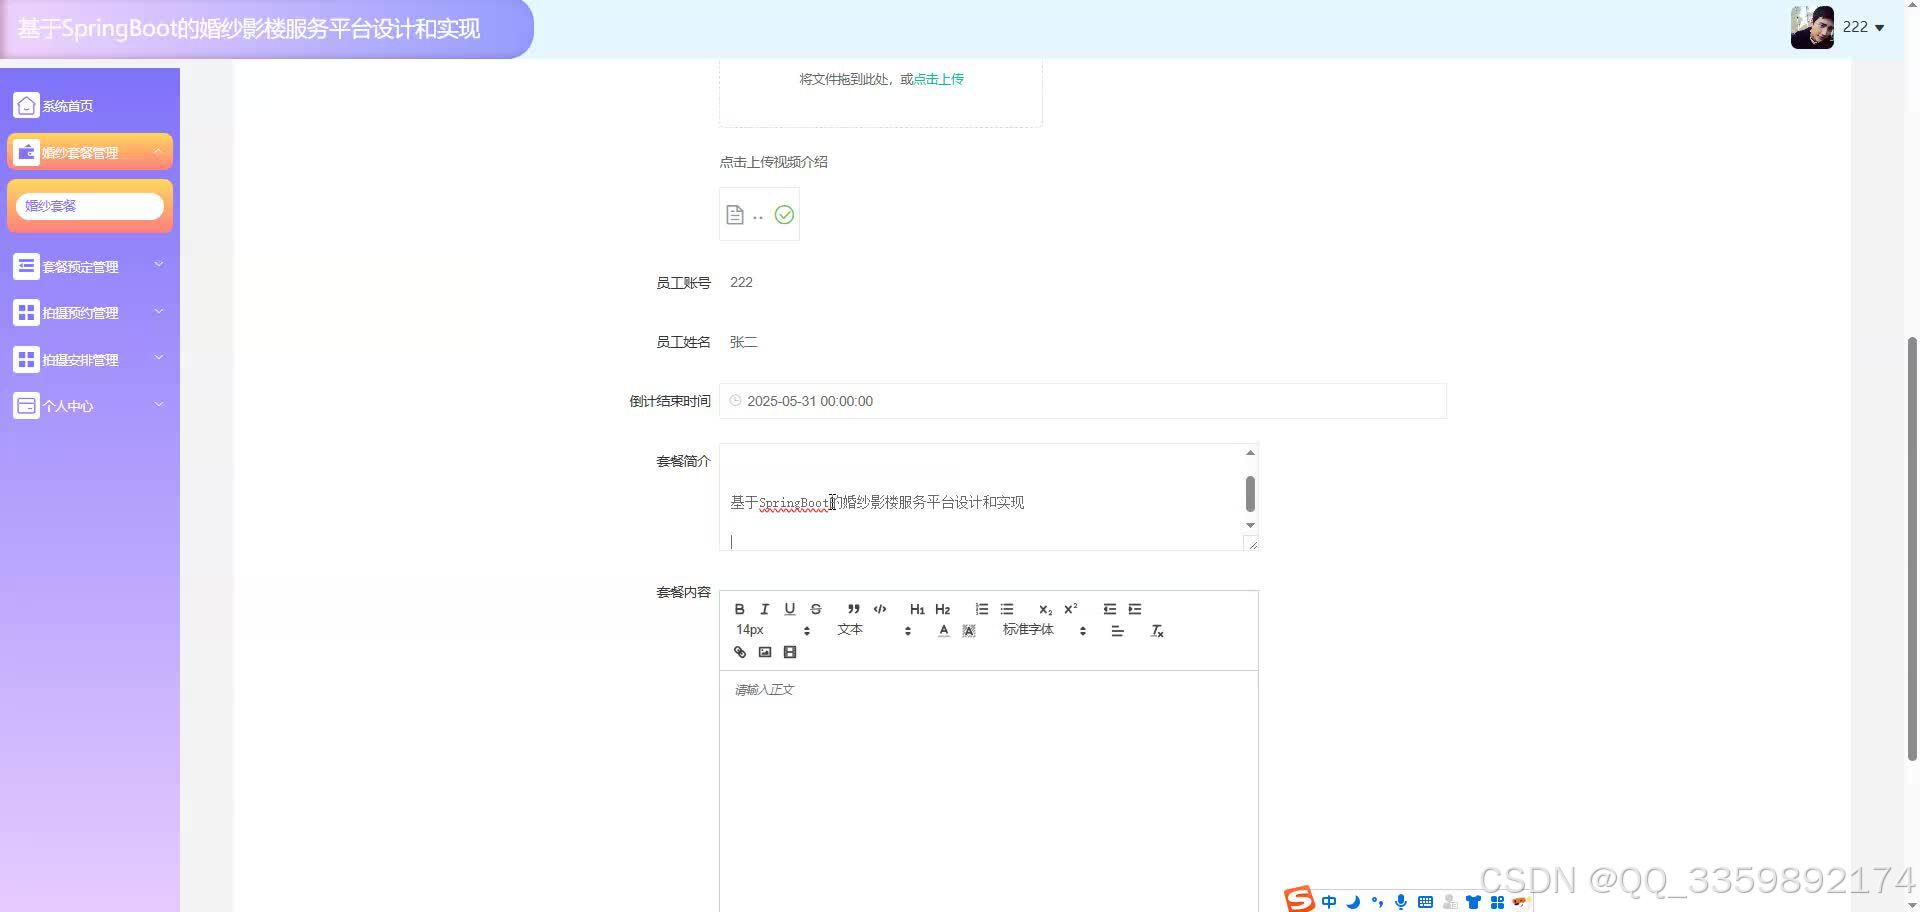Insert an image in the 套餐内容 editor
Screen dimensions: 1920x912
[765, 652]
